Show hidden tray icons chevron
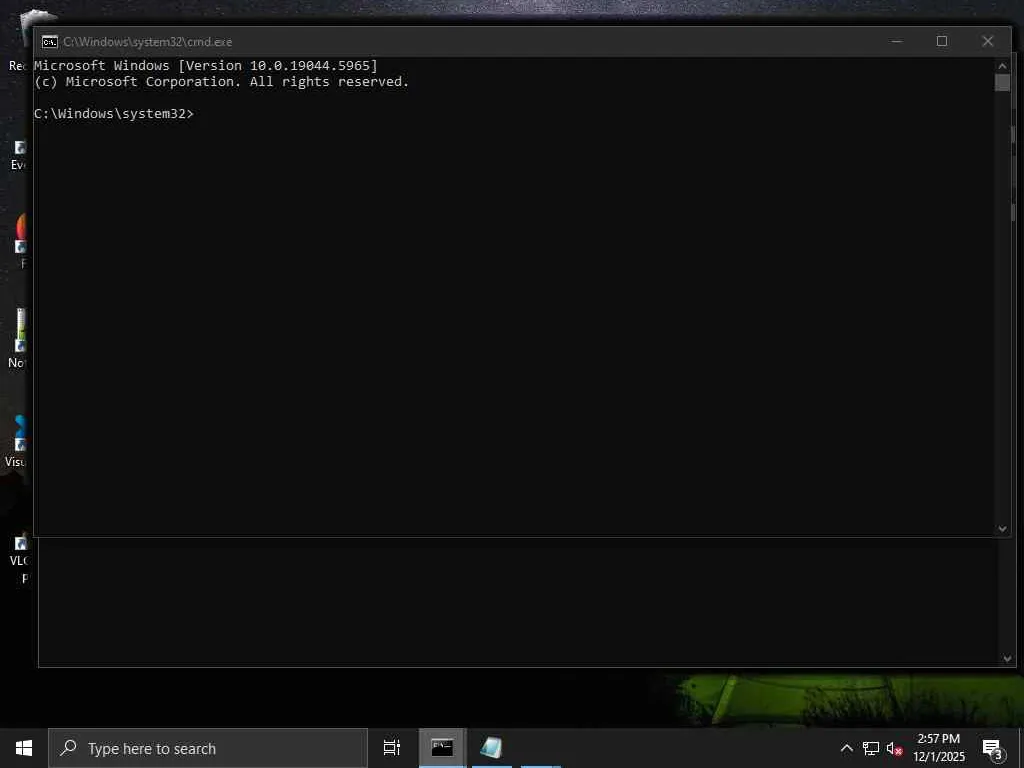 (846, 748)
